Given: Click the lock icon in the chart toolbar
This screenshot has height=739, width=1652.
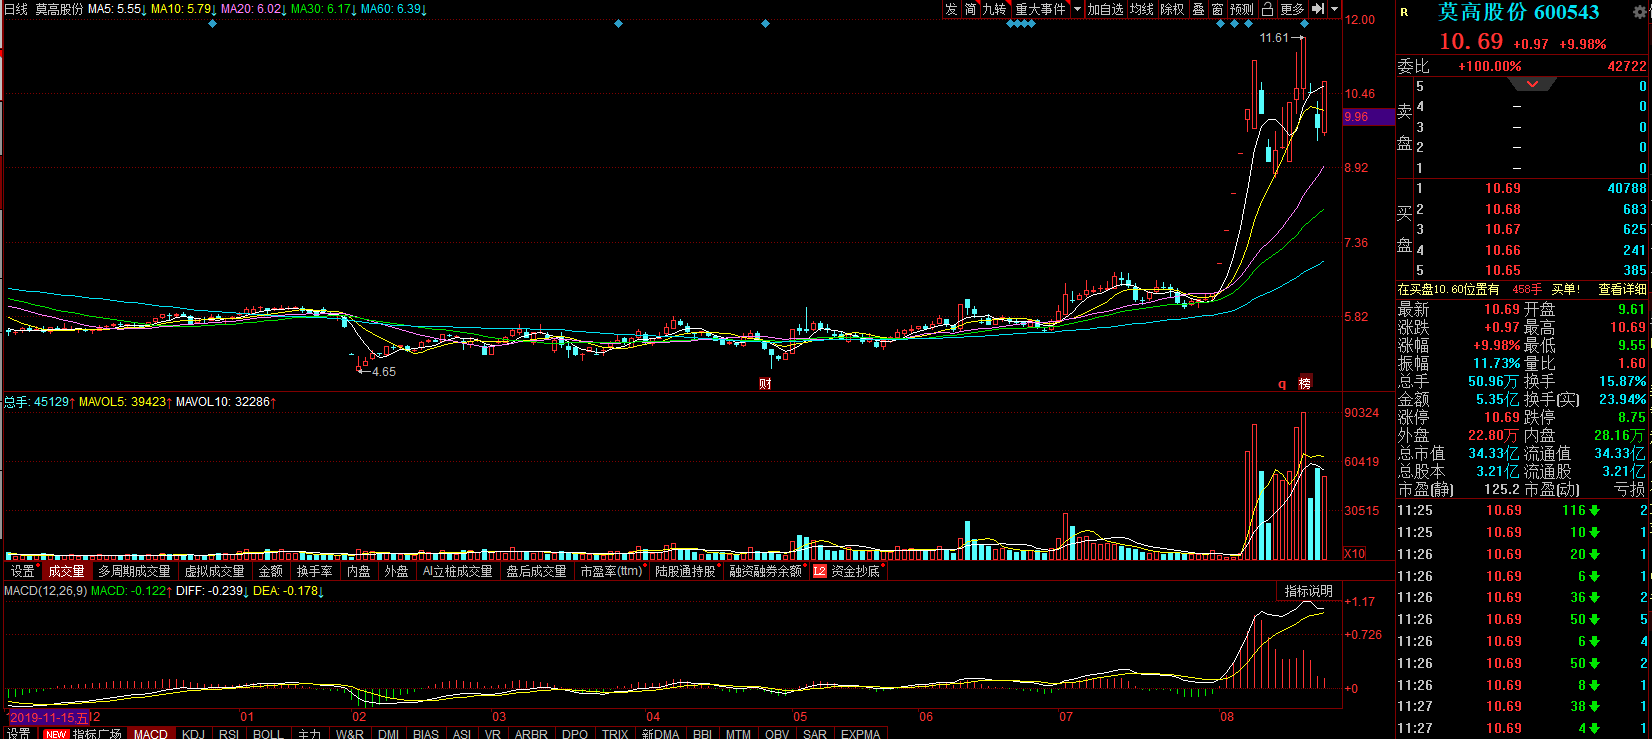Looking at the screenshot, I should [x=1267, y=9].
